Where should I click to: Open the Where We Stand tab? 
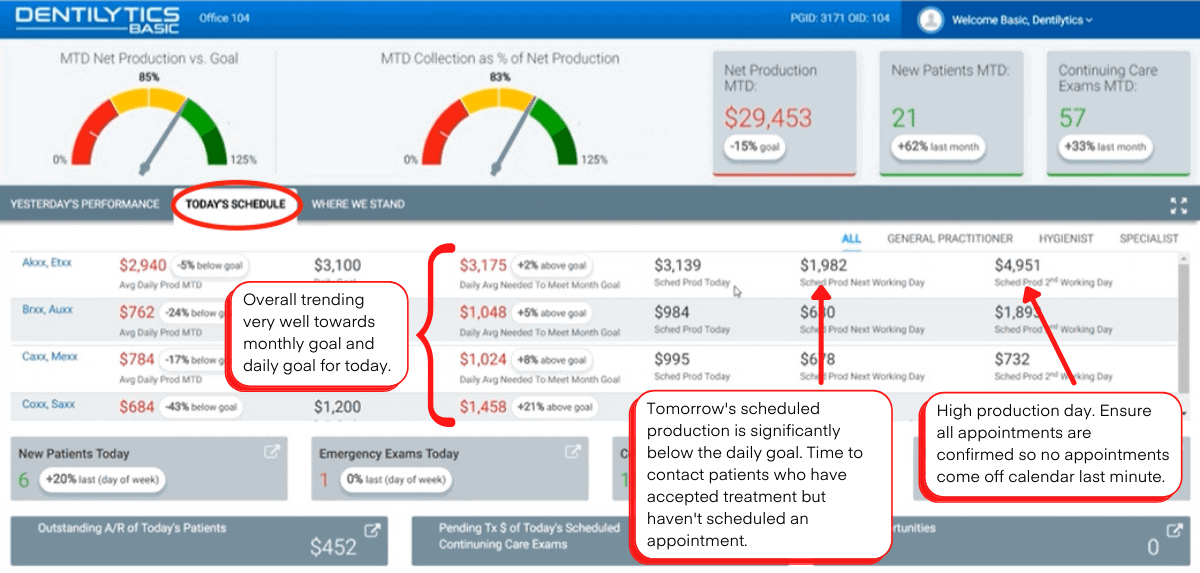coord(358,204)
